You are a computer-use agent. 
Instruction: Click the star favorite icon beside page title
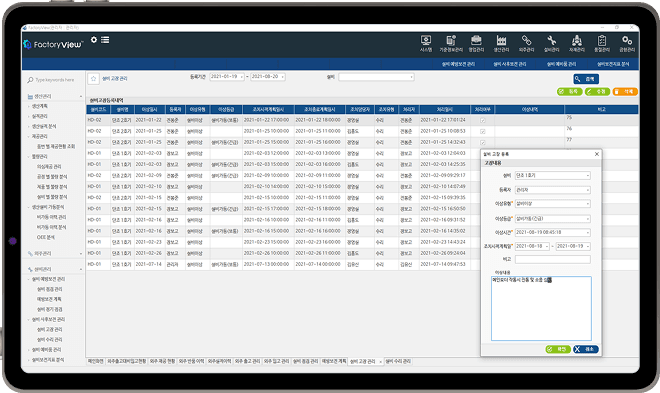93,79
